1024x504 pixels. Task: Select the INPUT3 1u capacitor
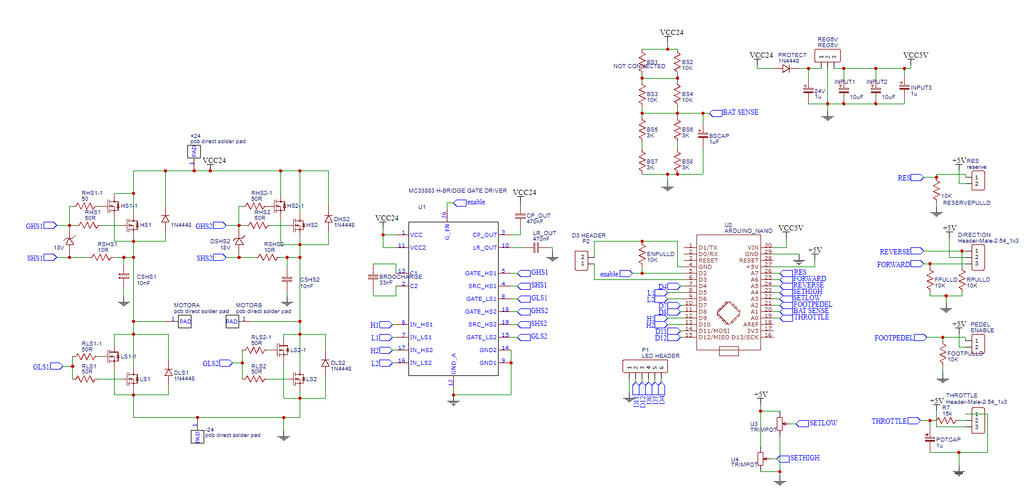coord(904,87)
